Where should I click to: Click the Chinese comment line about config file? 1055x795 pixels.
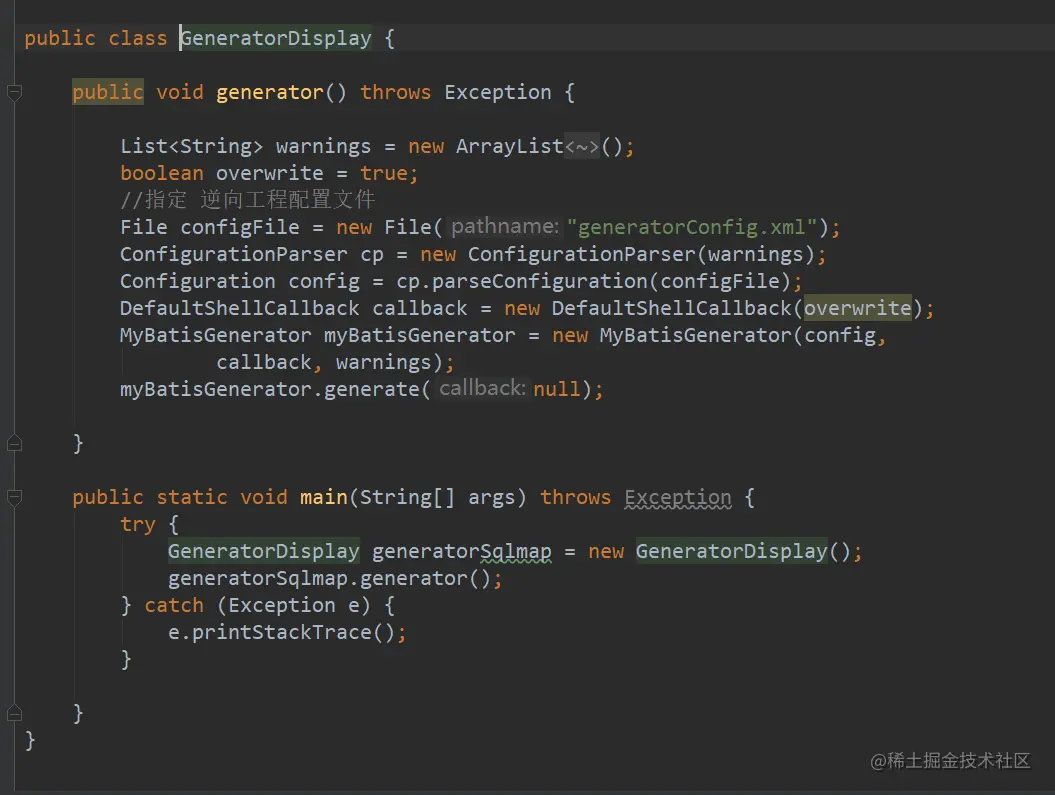point(248,200)
